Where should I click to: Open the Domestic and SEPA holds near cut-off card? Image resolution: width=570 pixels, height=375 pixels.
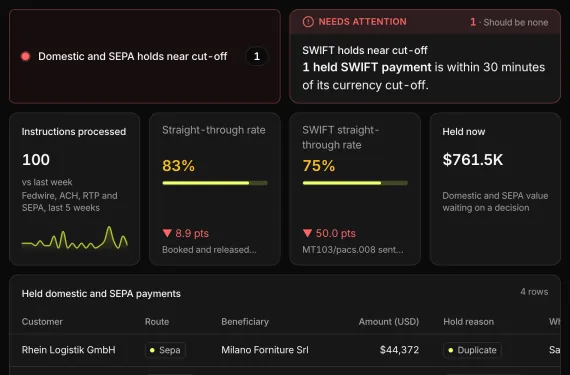coord(145,56)
